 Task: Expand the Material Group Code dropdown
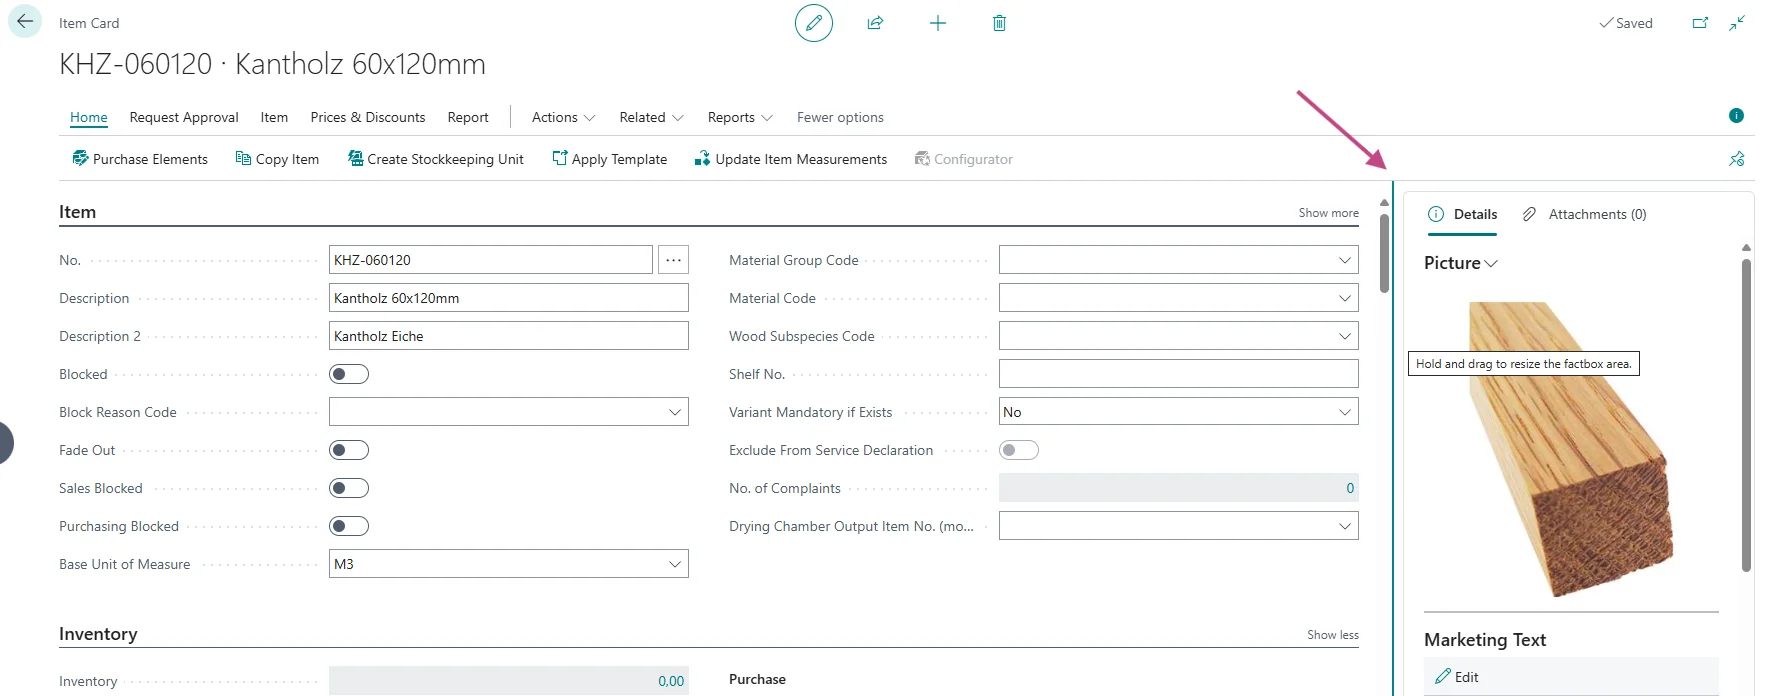click(1344, 260)
